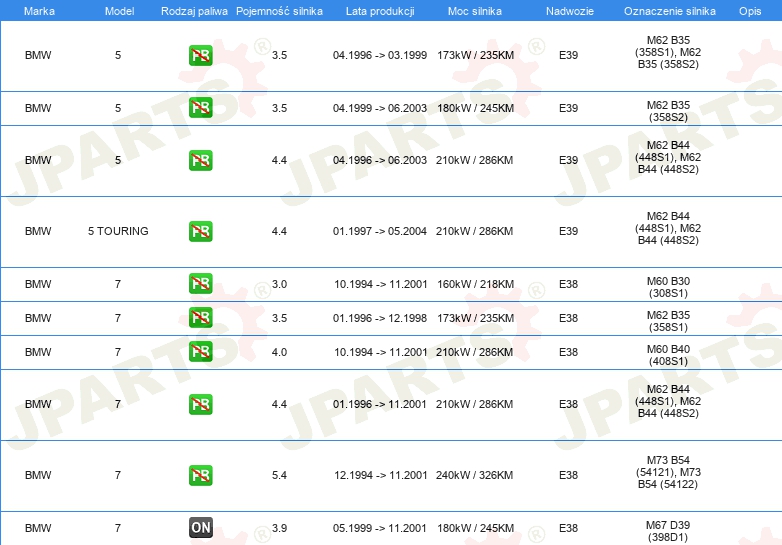Click engine capacity '3.9'

[279, 528]
